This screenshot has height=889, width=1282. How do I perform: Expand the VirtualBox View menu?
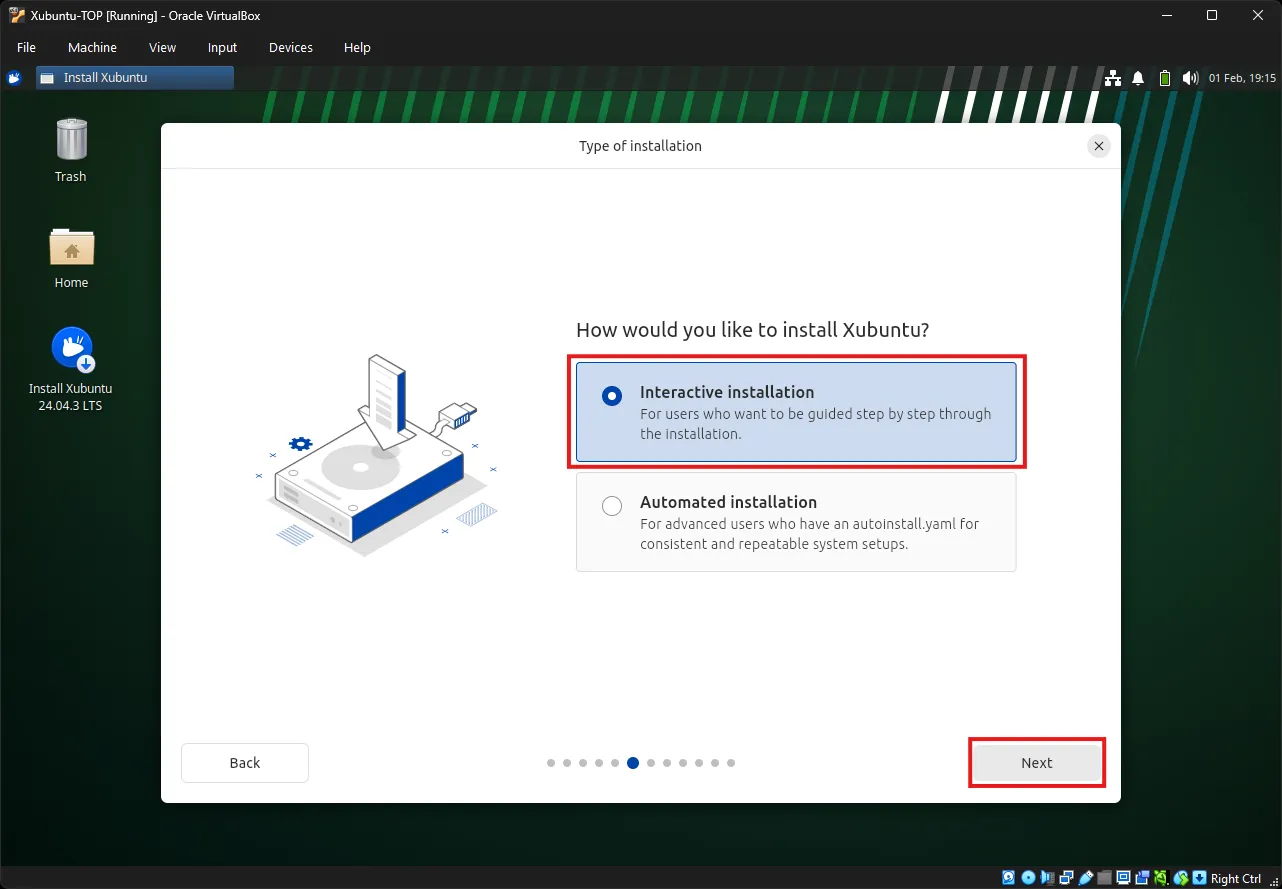coord(162,47)
